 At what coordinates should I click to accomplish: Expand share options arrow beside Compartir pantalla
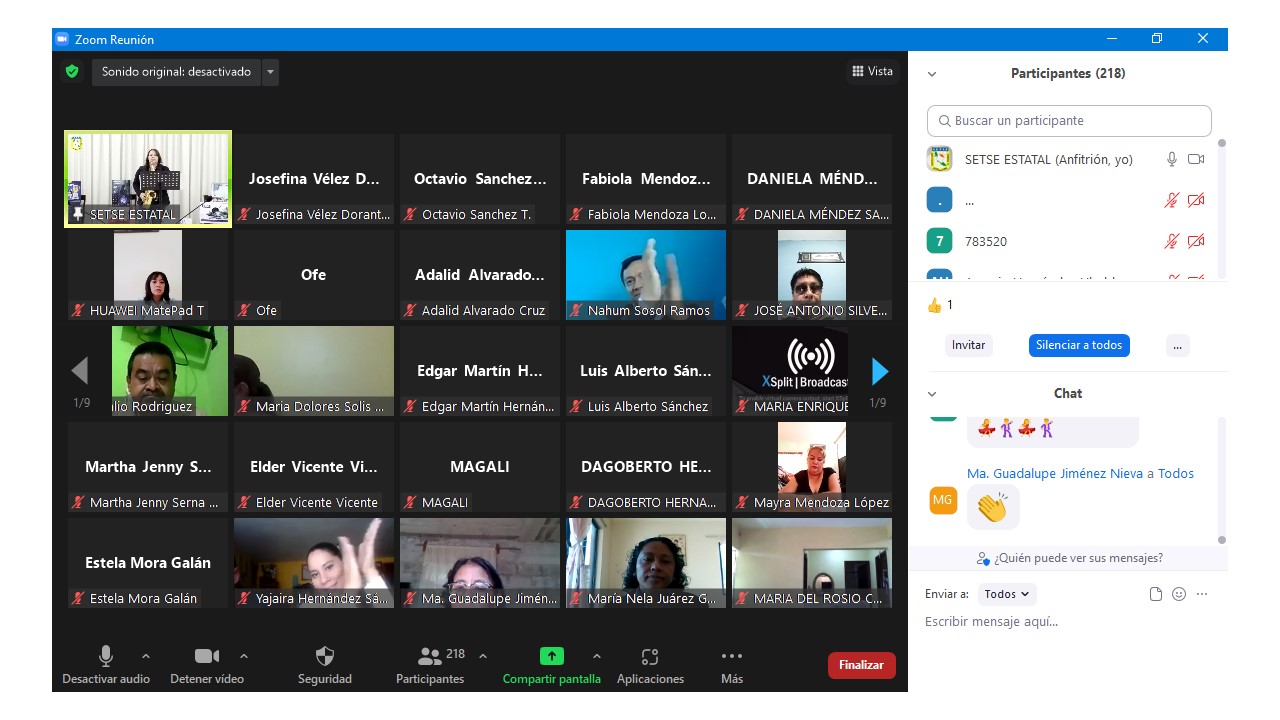point(597,656)
